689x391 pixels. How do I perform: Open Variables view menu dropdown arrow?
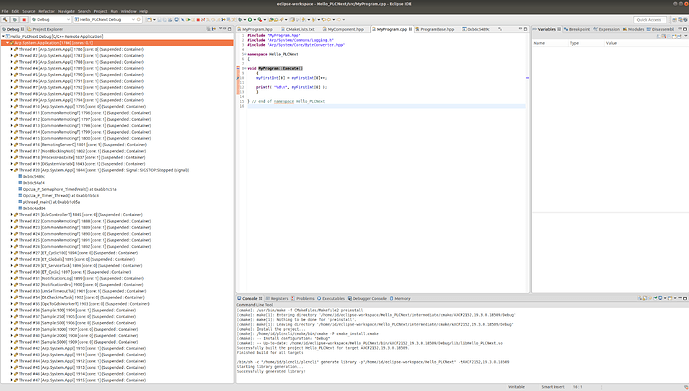[685, 36]
